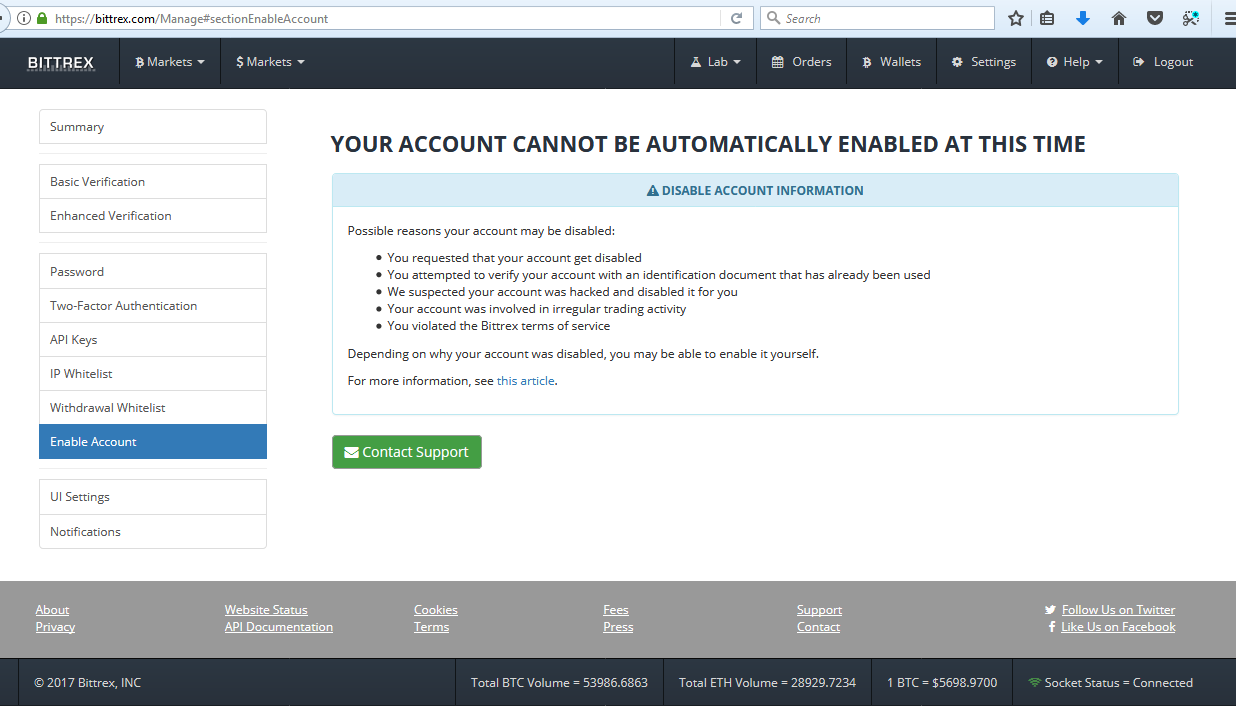Screen dimensions: 1236x706
Task: Go to Password settings
Action: (x=153, y=272)
